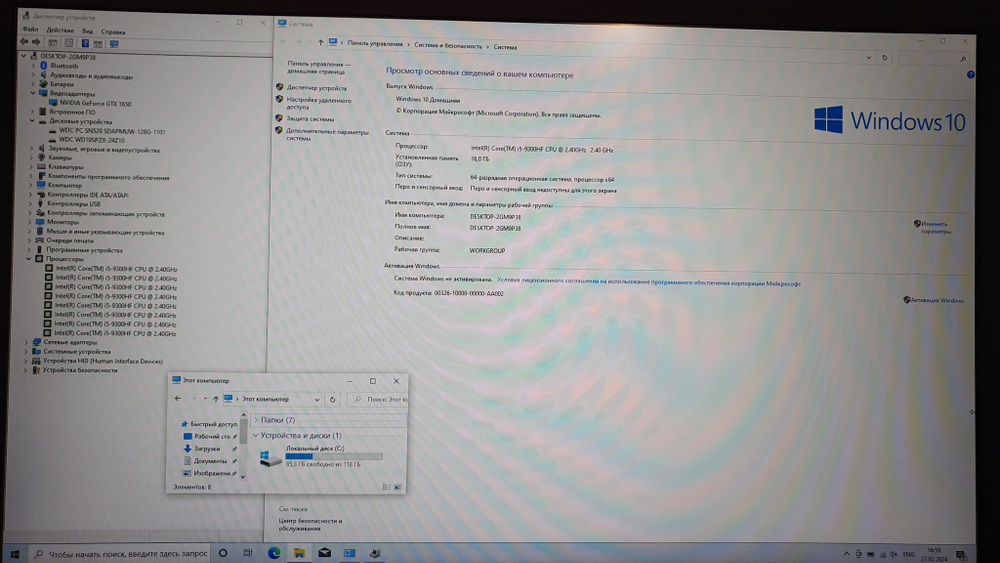1000x563 pixels.
Task: Open Диспетчер устройств link in System window
Action: tap(316, 88)
